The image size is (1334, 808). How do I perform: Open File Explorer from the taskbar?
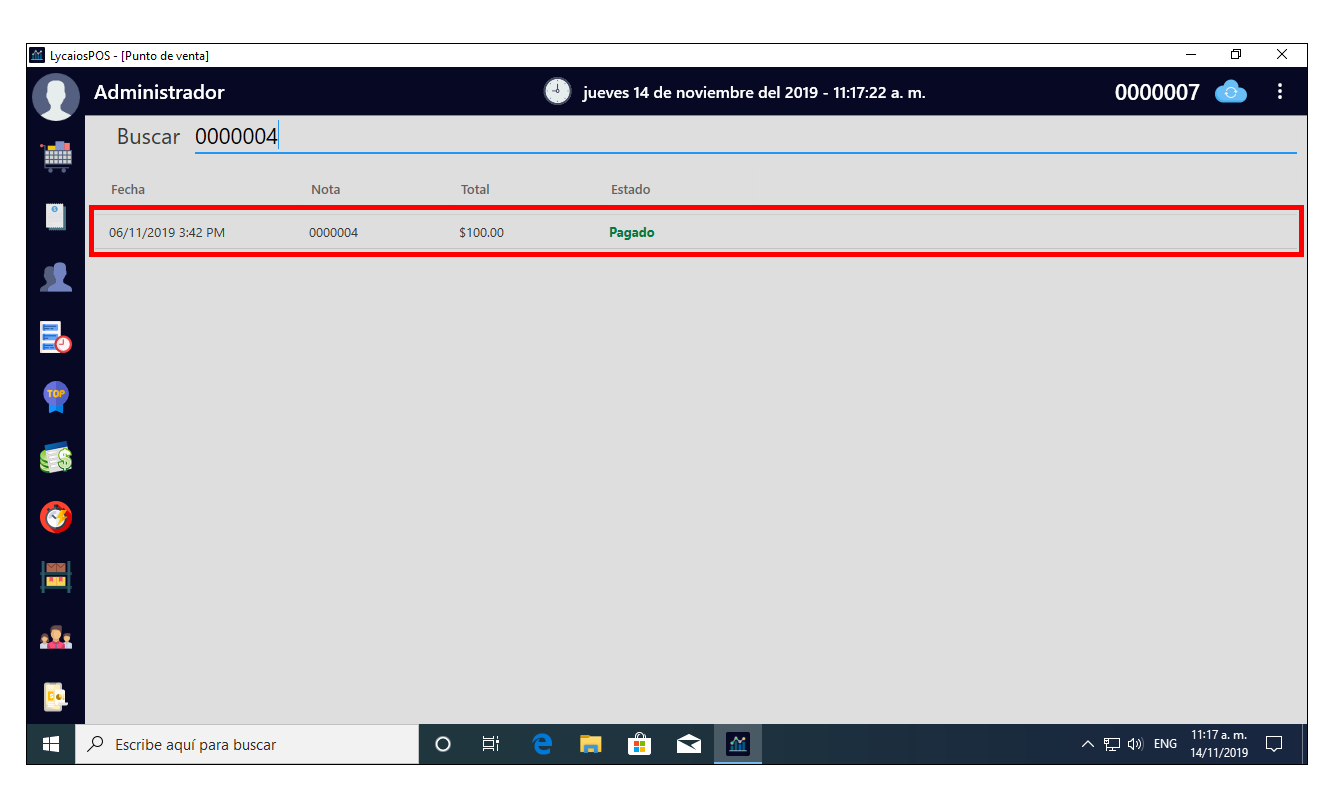tap(591, 744)
